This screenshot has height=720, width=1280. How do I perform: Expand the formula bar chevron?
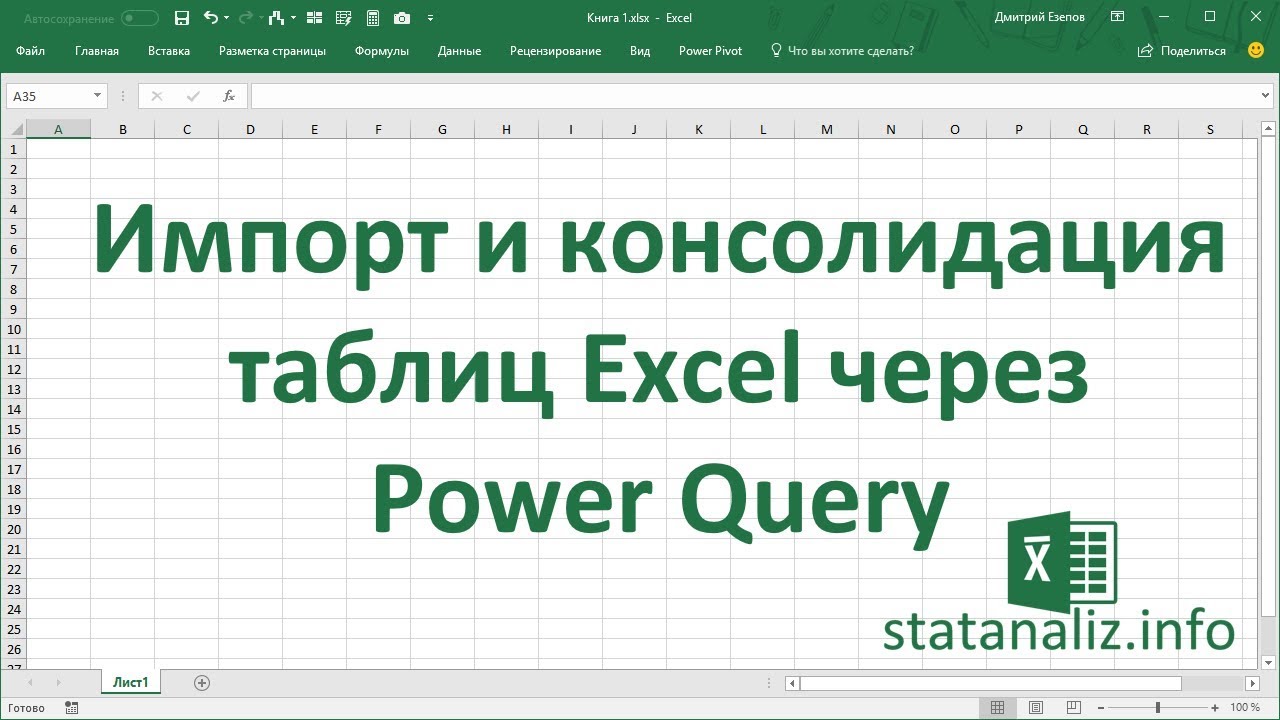point(1266,96)
